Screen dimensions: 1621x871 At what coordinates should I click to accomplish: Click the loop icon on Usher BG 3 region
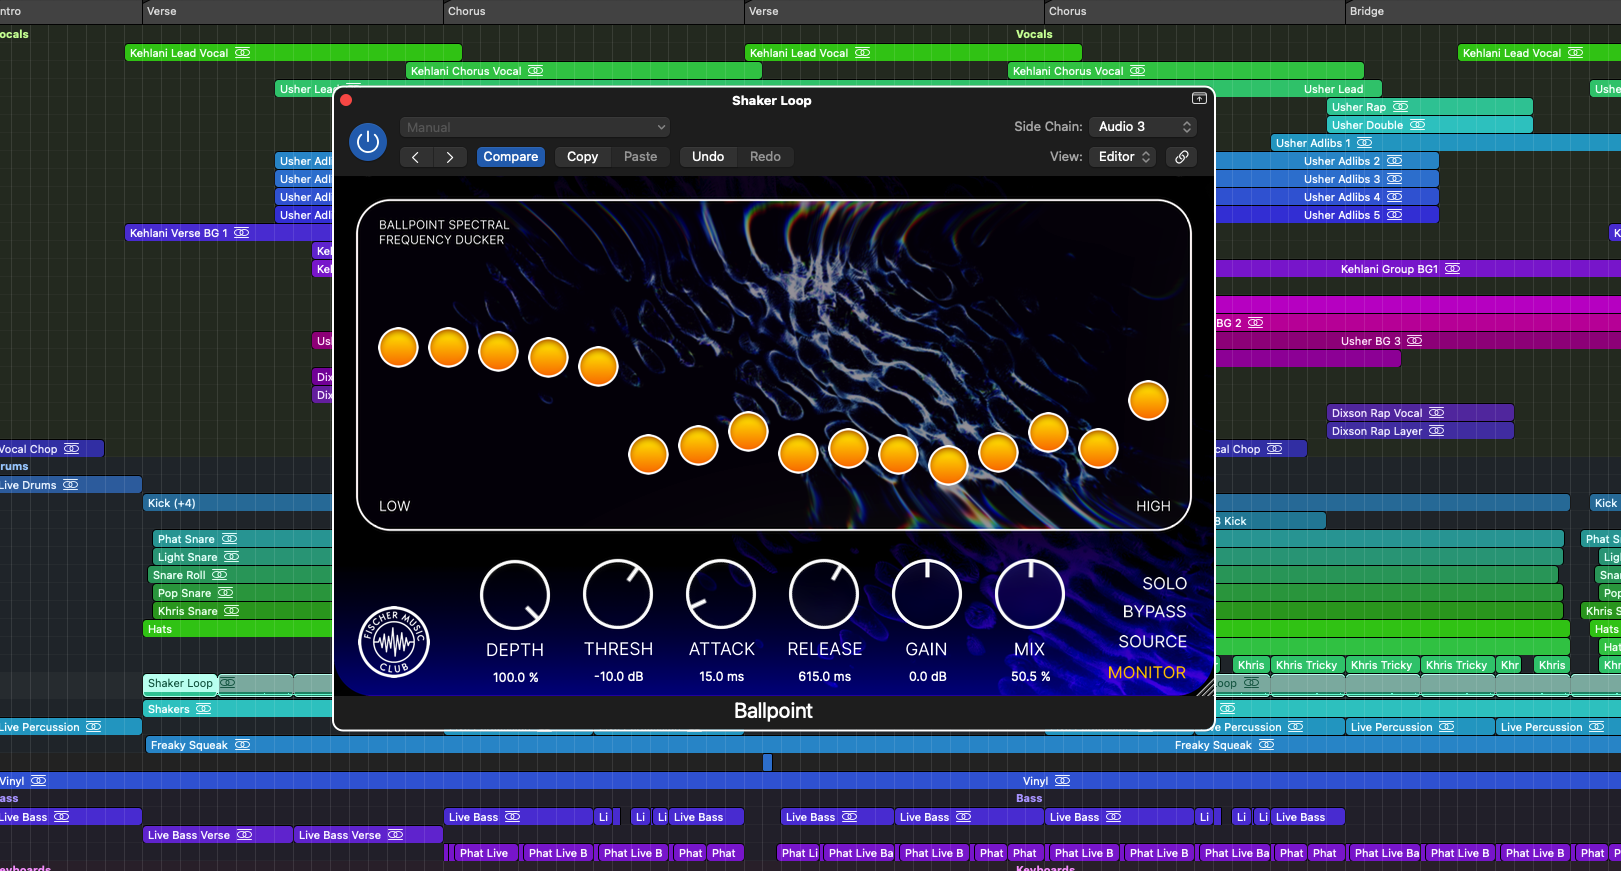click(1415, 341)
